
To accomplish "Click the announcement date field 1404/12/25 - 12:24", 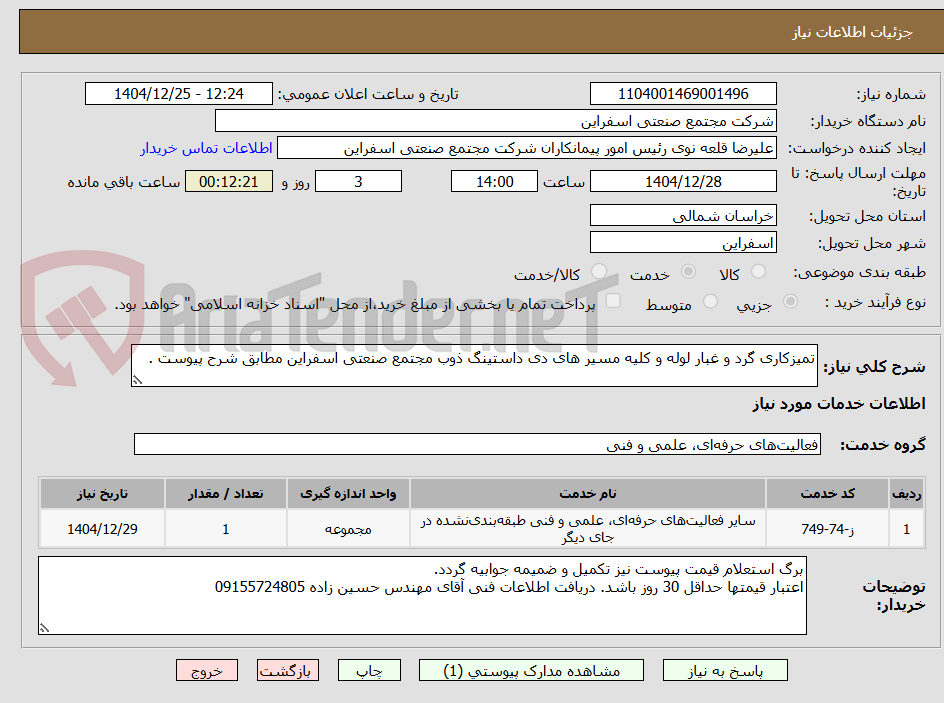I will point(179,94).
